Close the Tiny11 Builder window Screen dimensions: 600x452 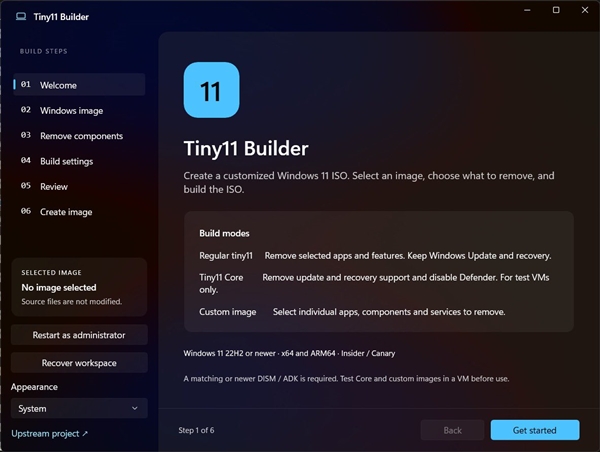click(x=585, y=10)
